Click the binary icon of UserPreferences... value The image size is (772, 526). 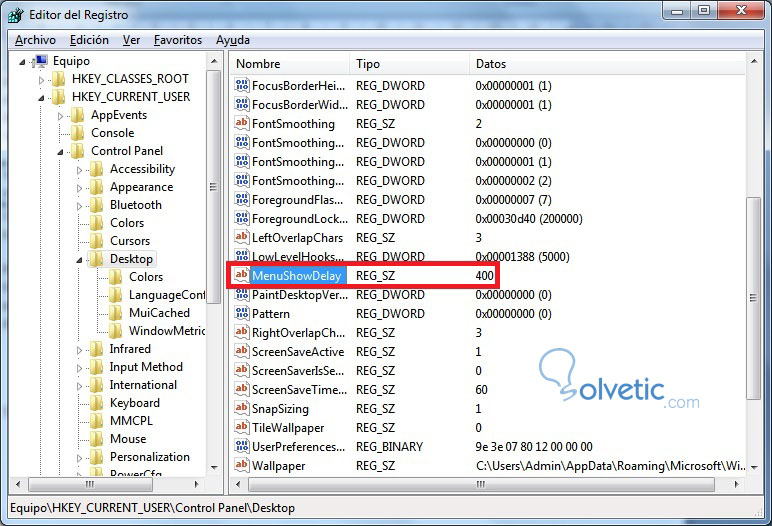242,446
